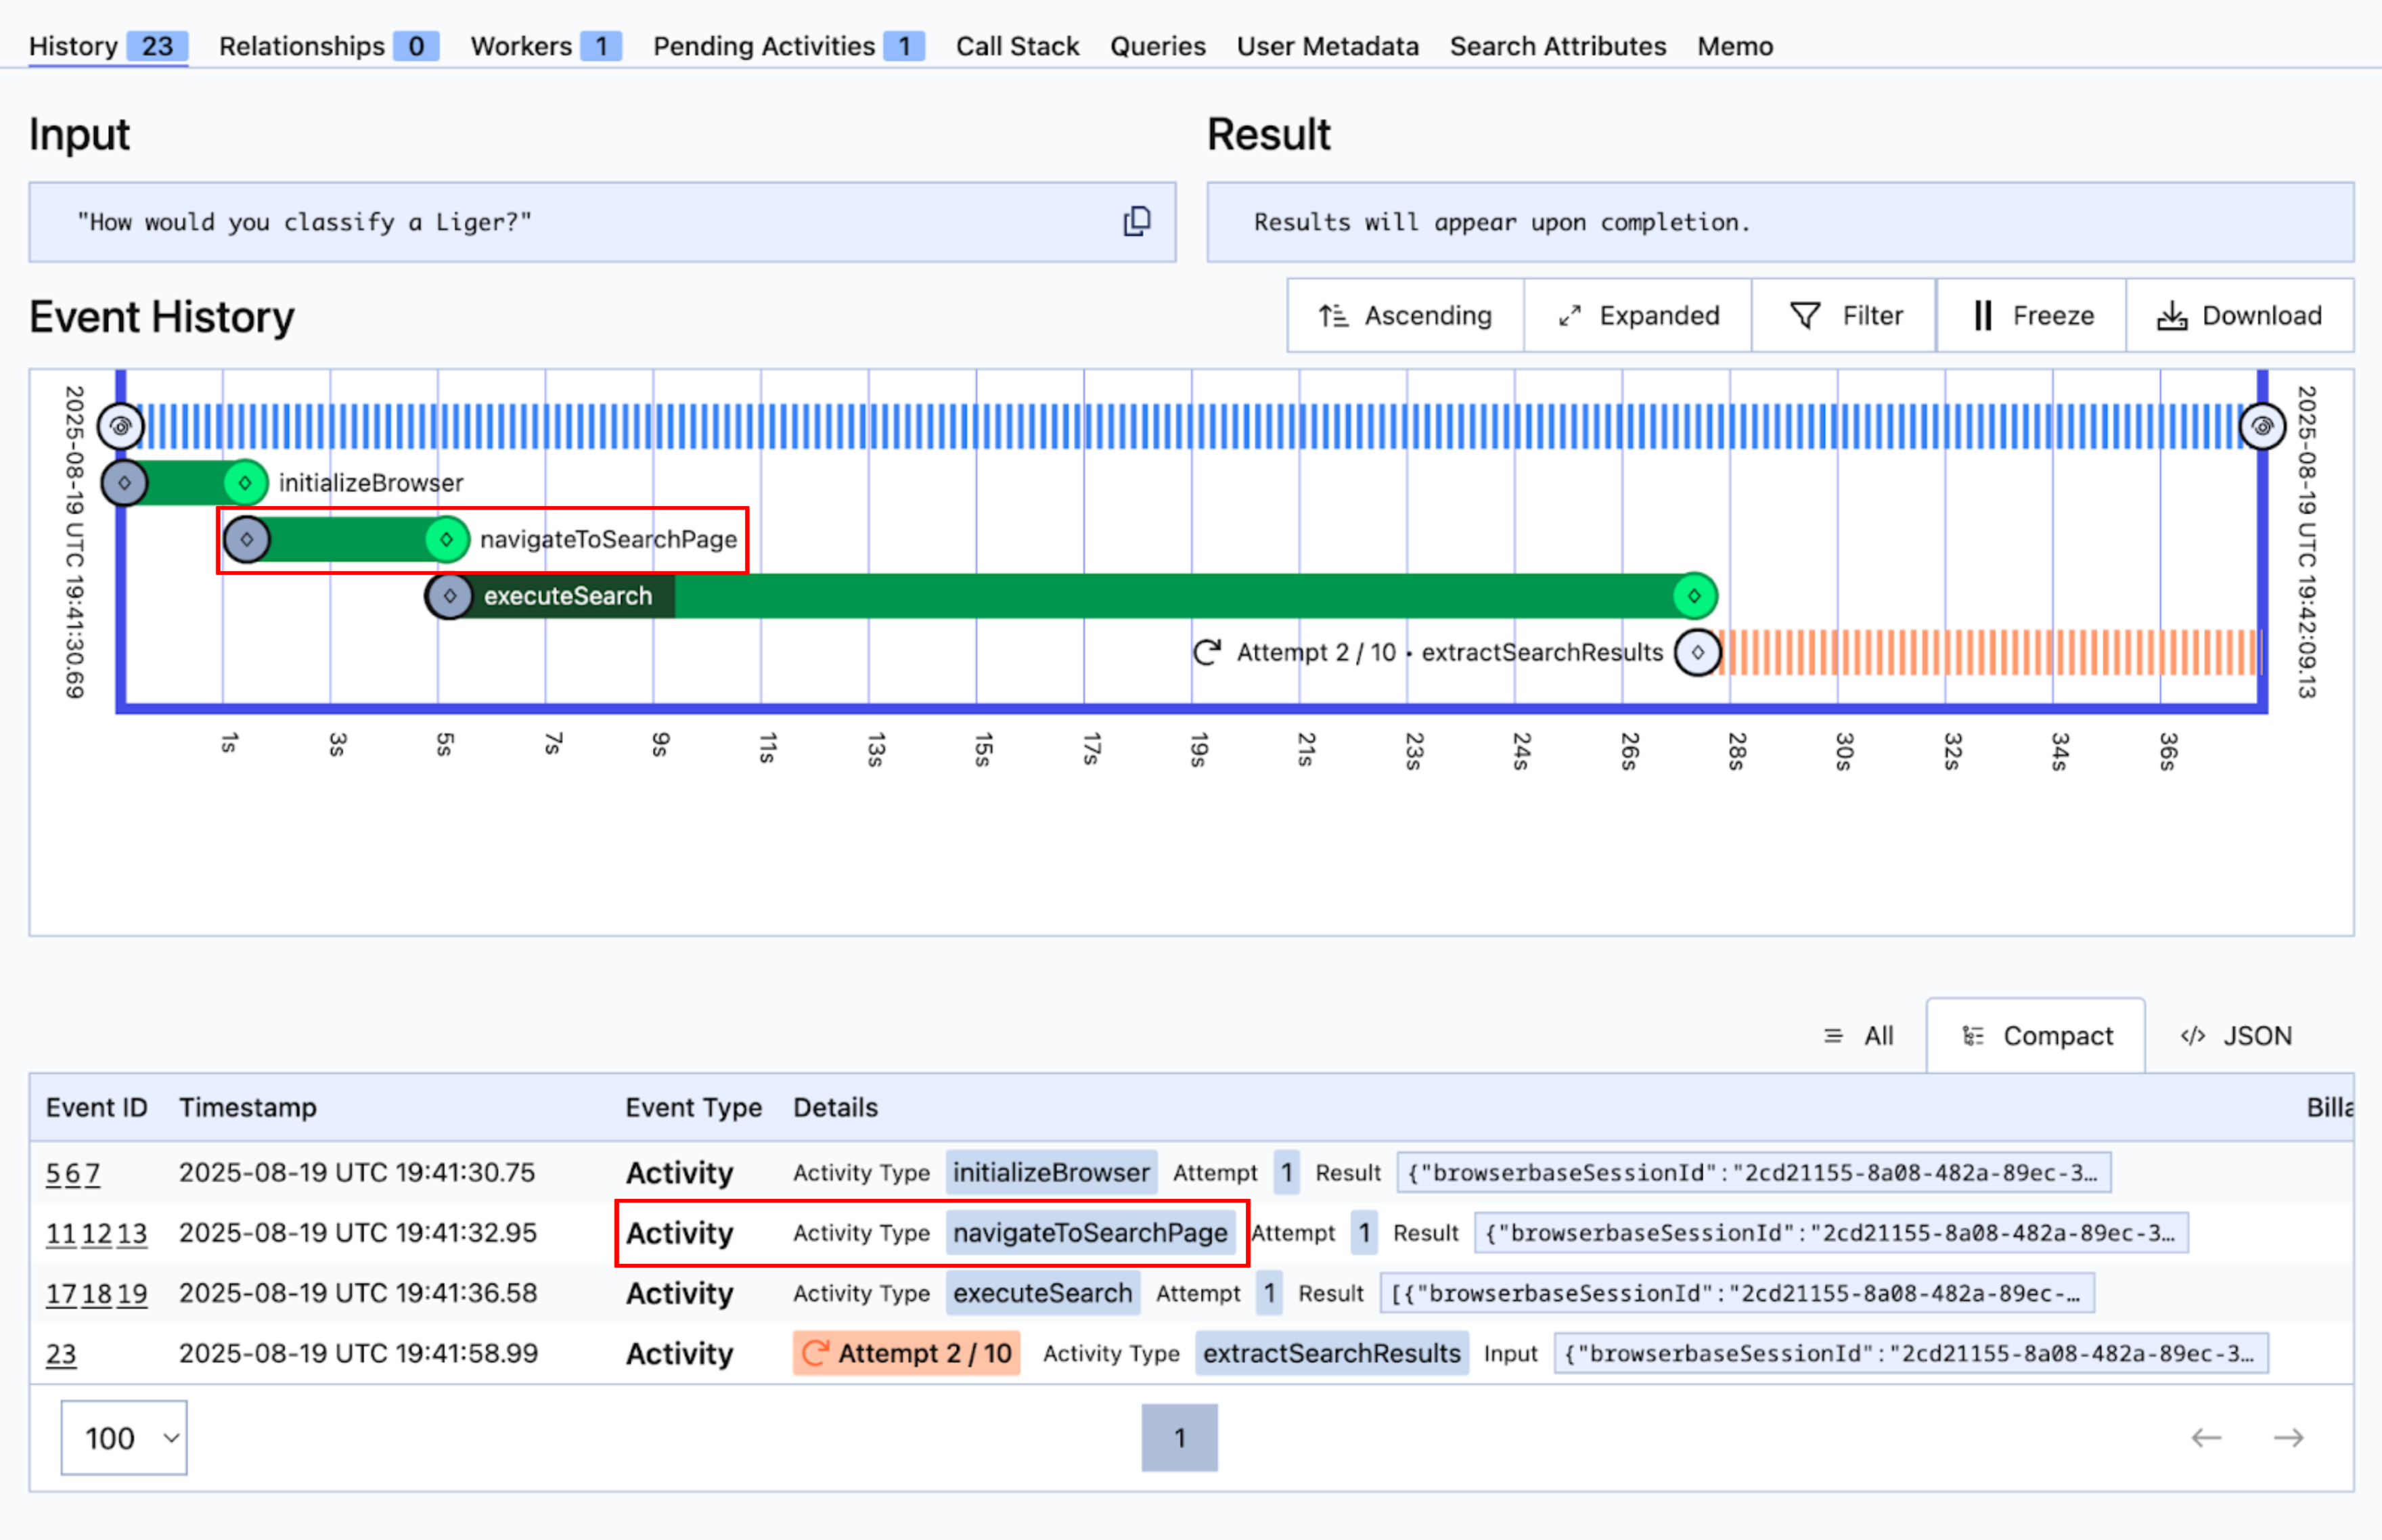
Task: Toggle the Expanded timeline view
Action: (1638, 316)
